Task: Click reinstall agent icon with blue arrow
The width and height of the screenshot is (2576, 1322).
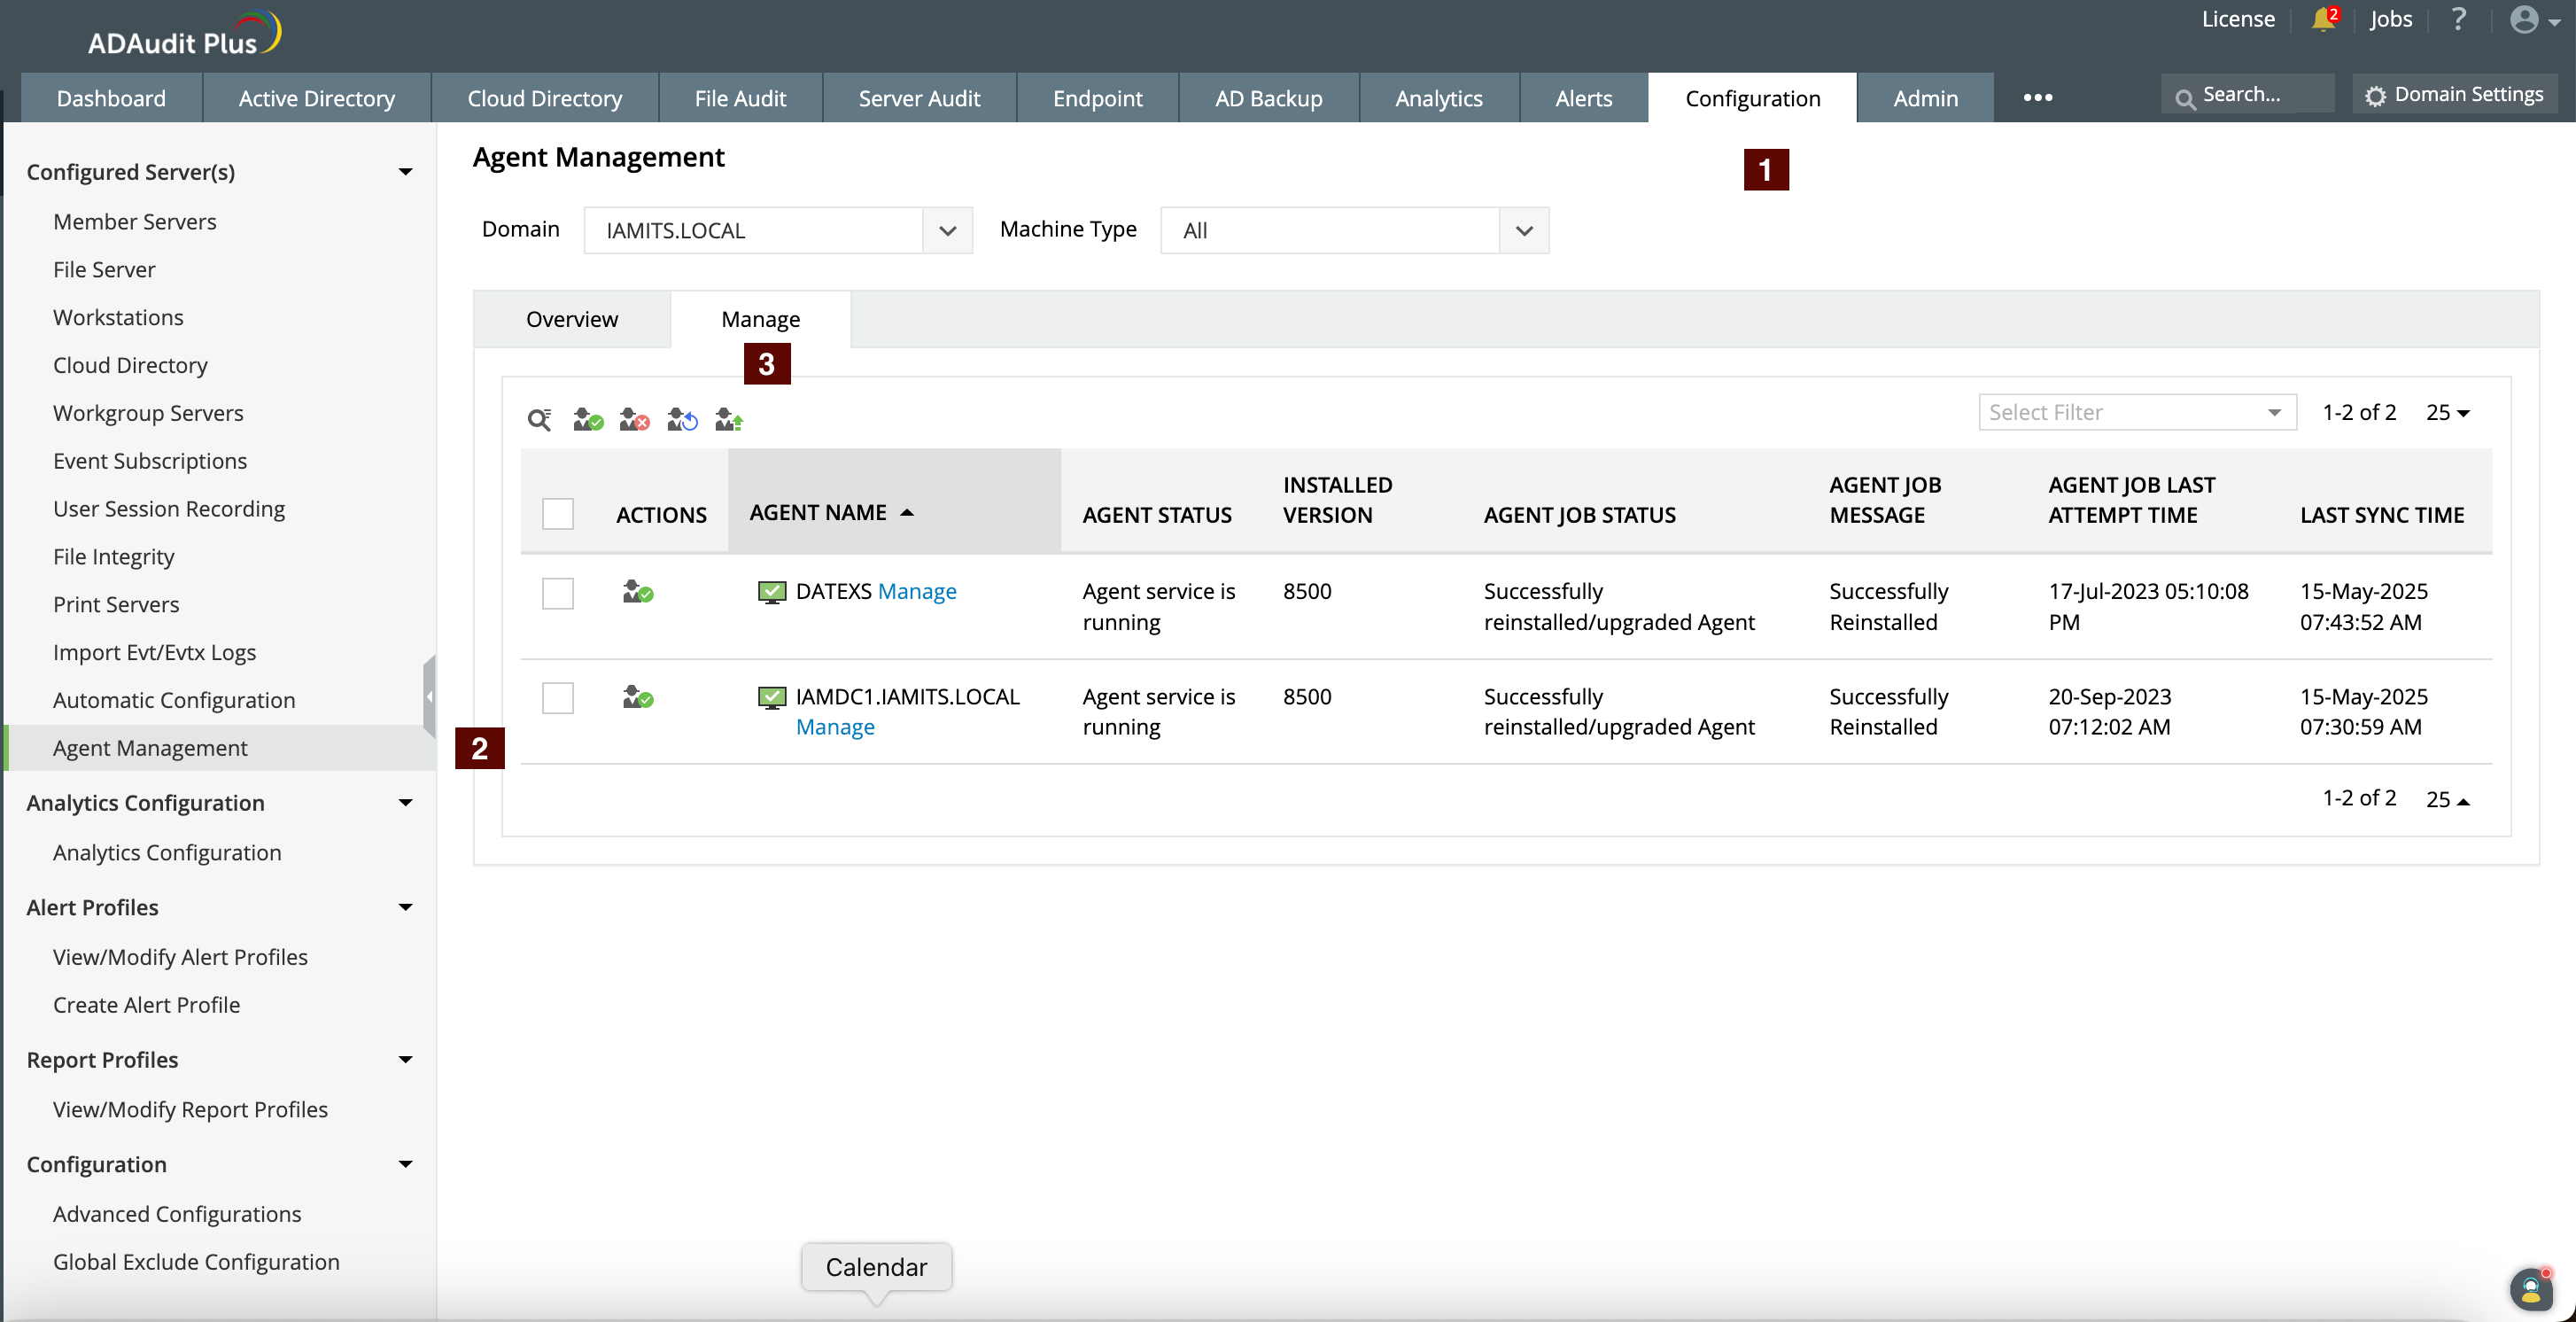Action: pos(682,420)
